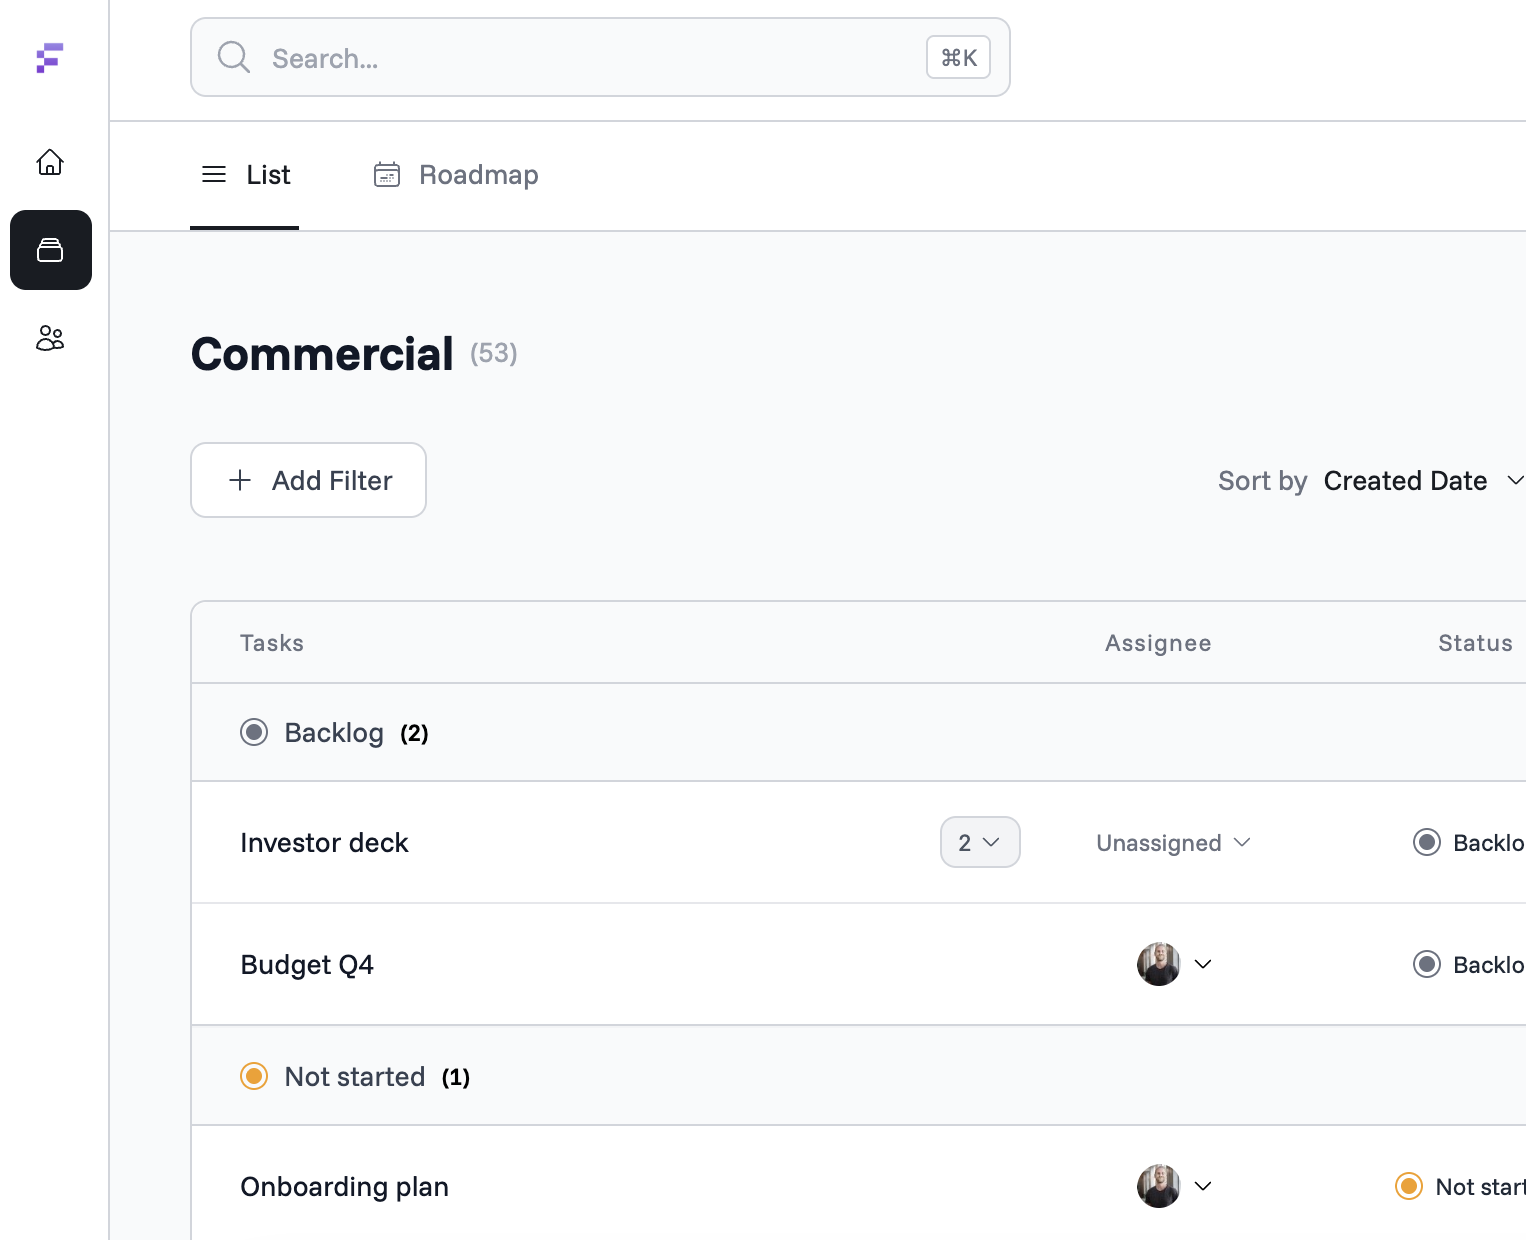Click the Backlog status radio for Investor deck
The width and height of the screenshot is (1526, 1240).
[x=1427, y=842]
